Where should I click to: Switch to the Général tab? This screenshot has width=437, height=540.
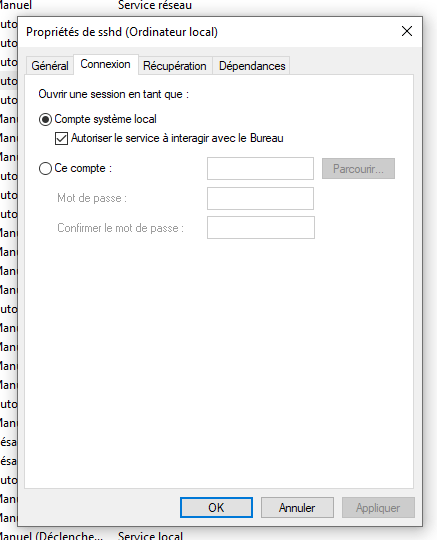[x=50, y=65]
